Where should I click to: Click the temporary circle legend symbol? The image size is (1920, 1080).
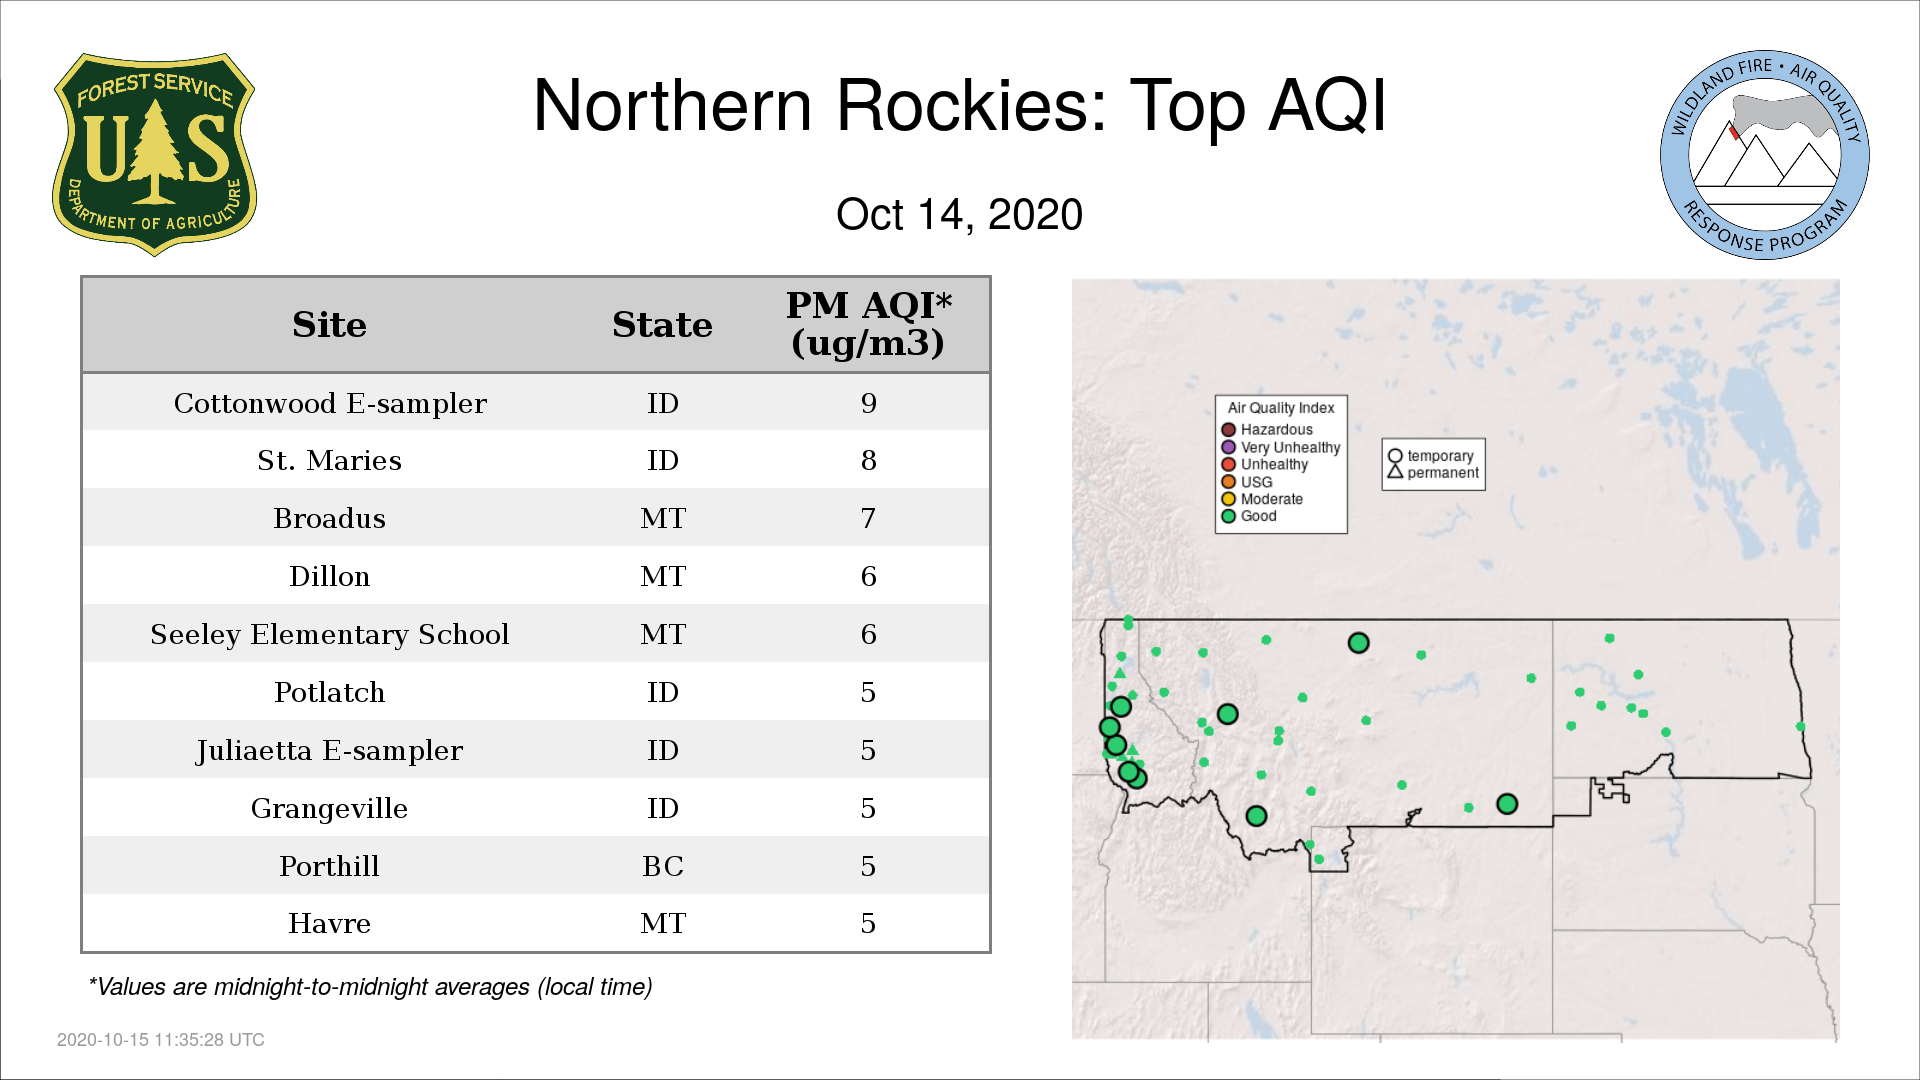(x=1395, y=456)
